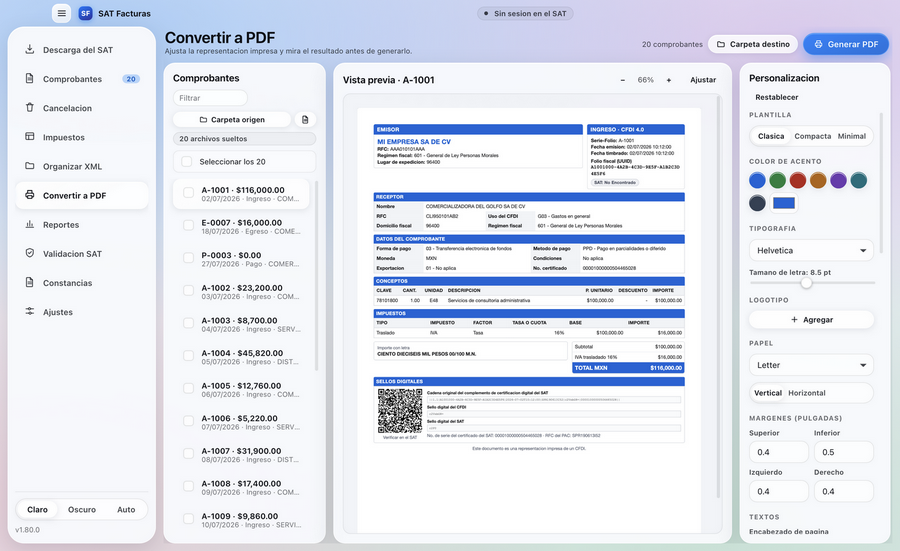Click the plus icon in Agregar logotipo
The height and width of the screenshot is (551, 900).
(x=794, y=320)
